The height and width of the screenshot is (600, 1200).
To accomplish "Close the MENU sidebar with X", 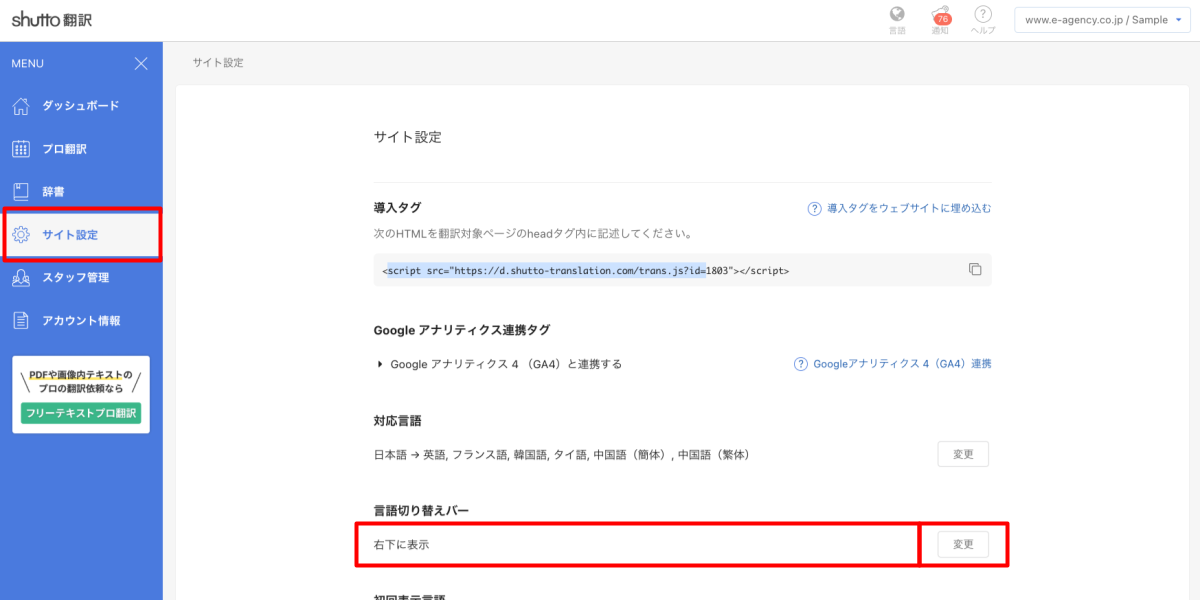I will click(141, 64).
